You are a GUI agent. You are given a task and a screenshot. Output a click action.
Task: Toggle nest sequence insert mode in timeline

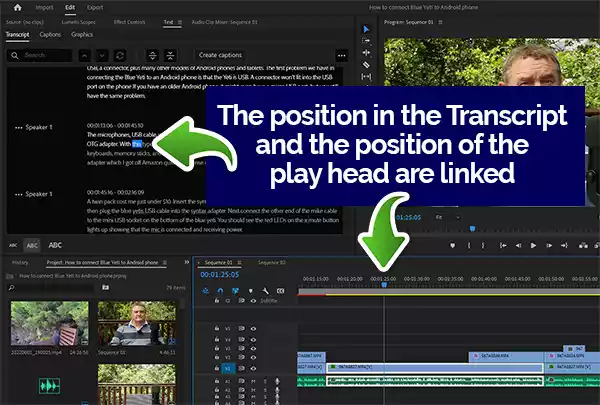(205, 291)
